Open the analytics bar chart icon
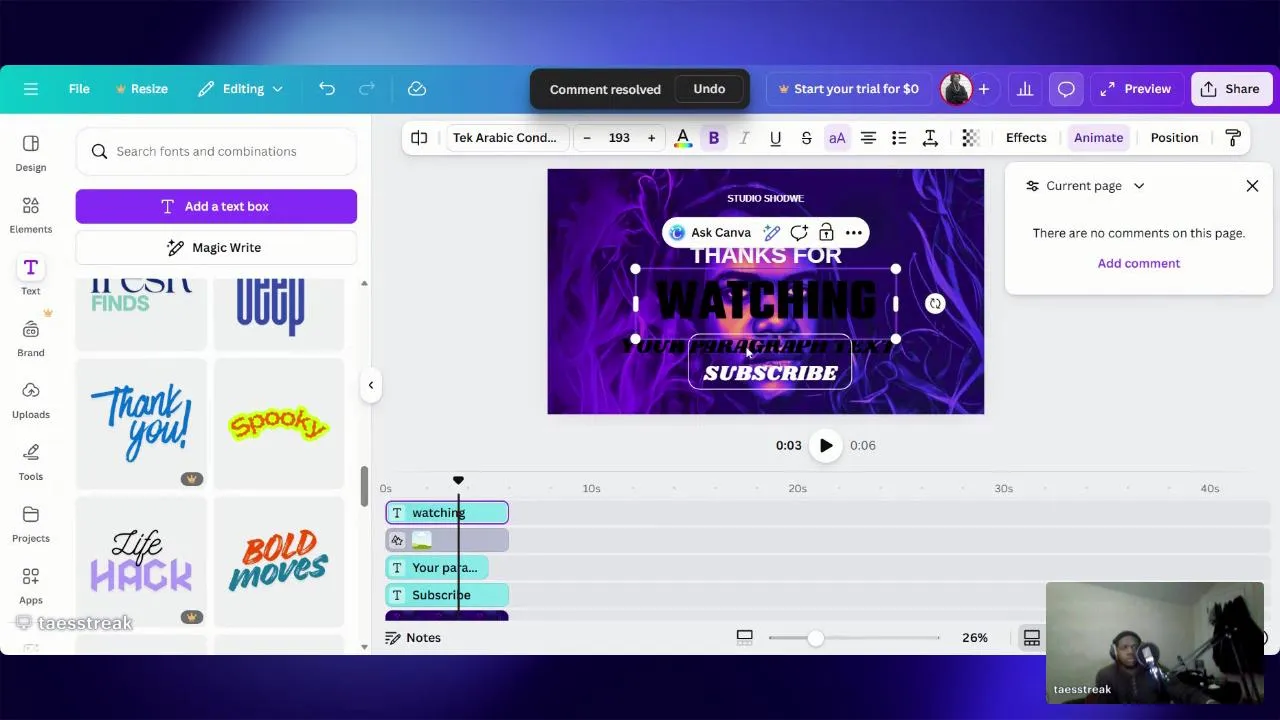1280x720 pixels. click(1025, 89)
